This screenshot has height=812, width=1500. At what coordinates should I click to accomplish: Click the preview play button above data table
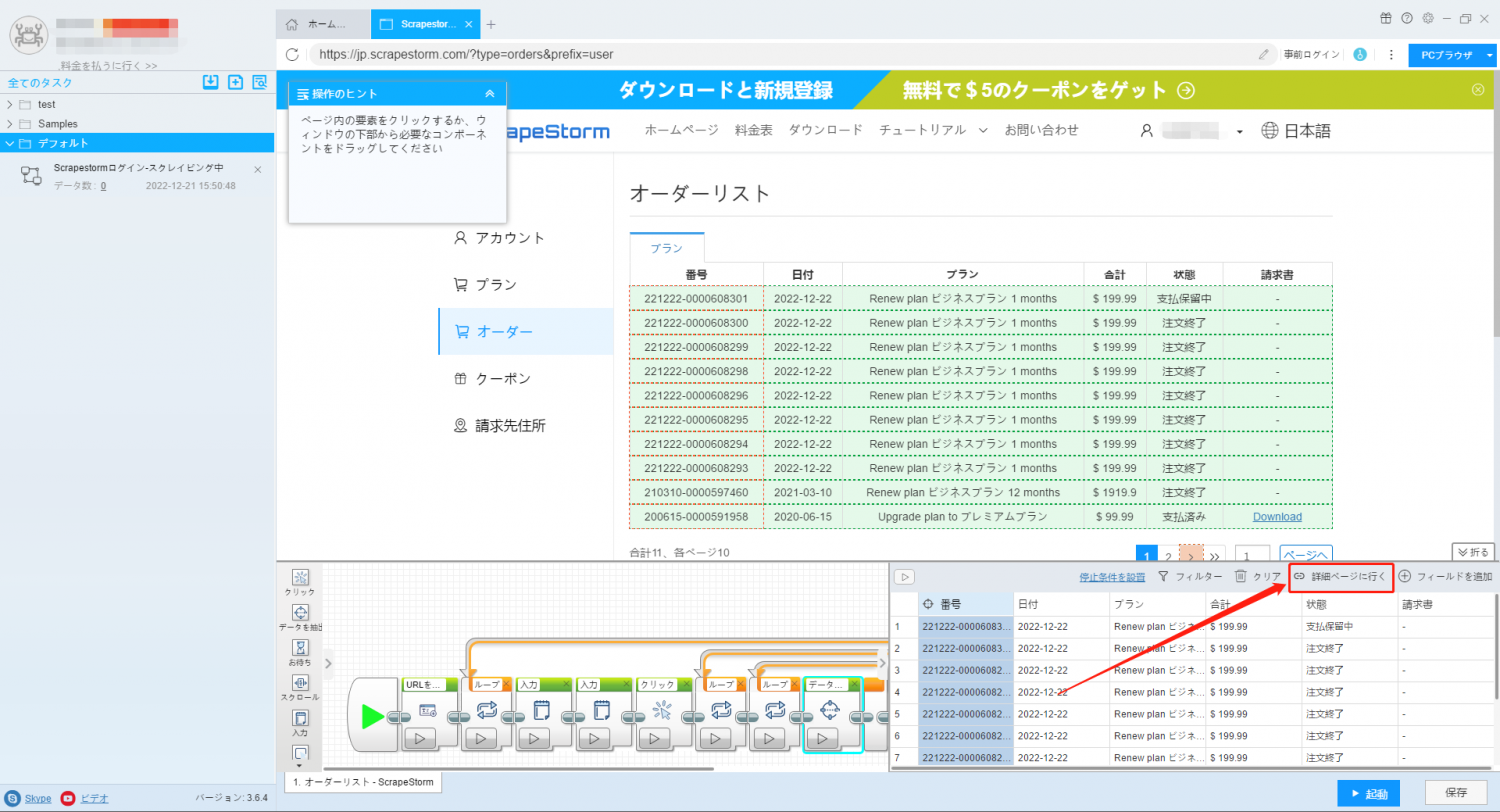(904, 577)
